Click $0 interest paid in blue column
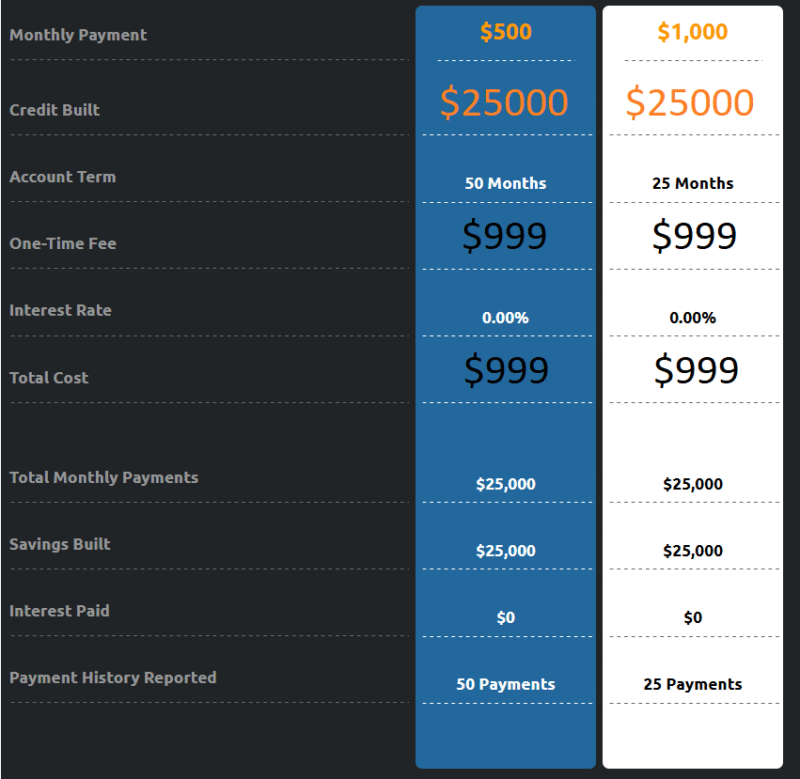 point(506,617)
